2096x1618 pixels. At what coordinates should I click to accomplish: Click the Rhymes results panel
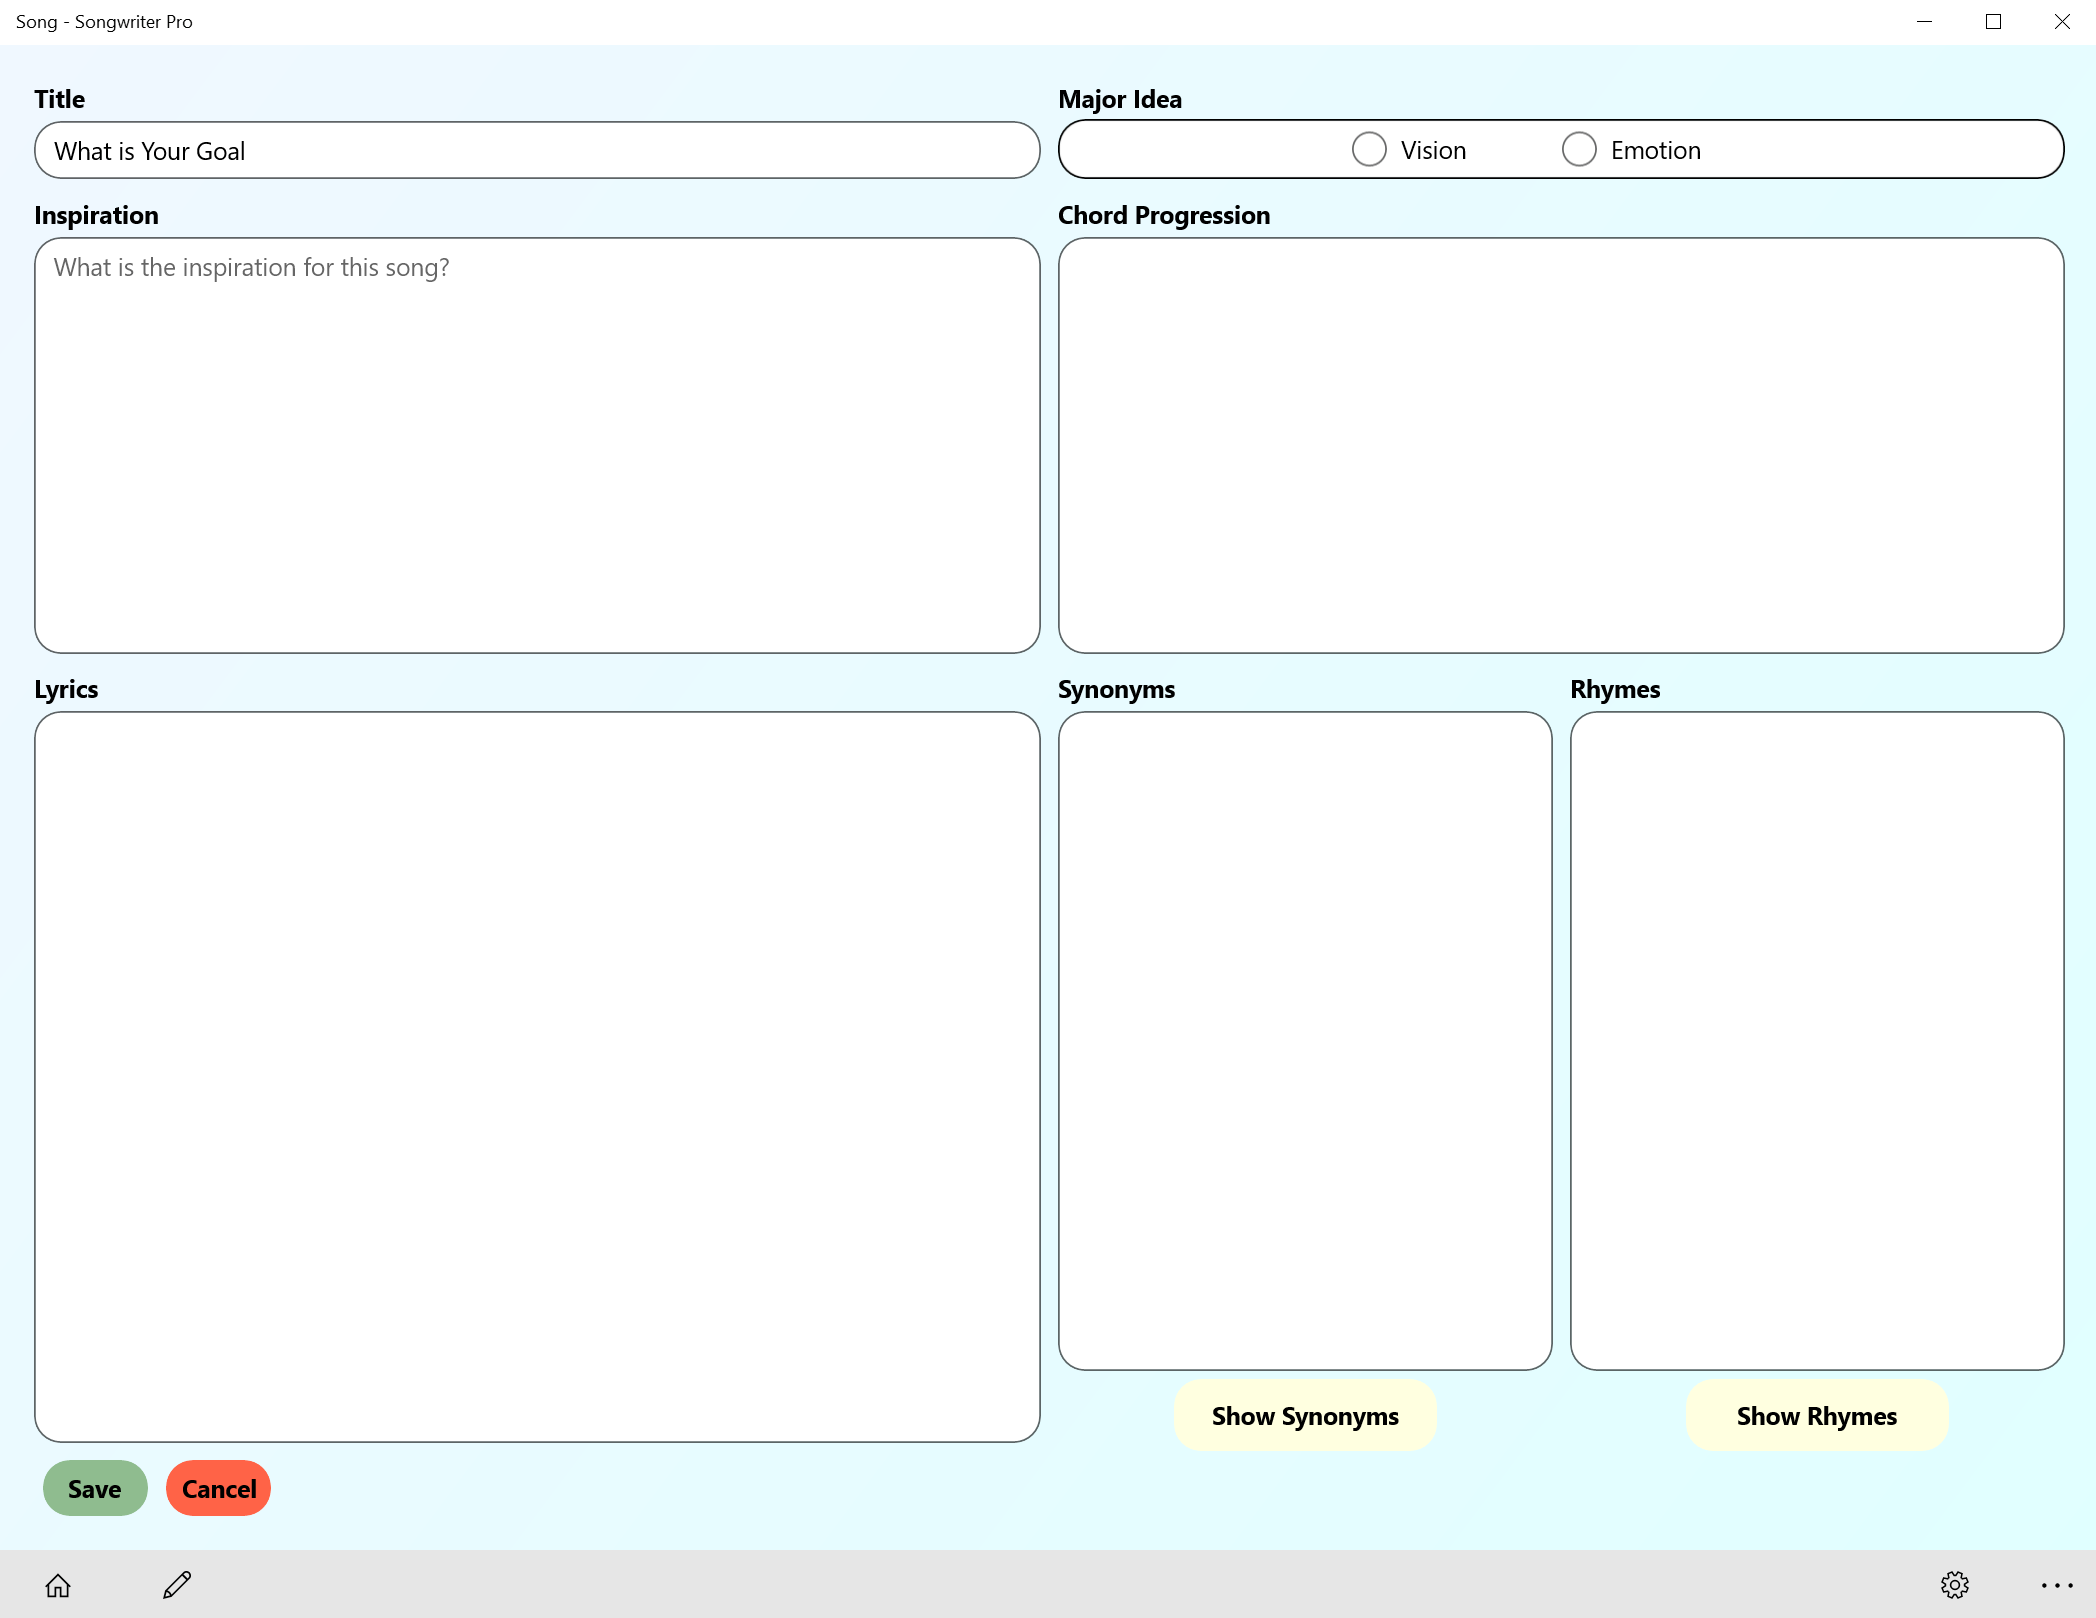(x=1816, y=1040)
